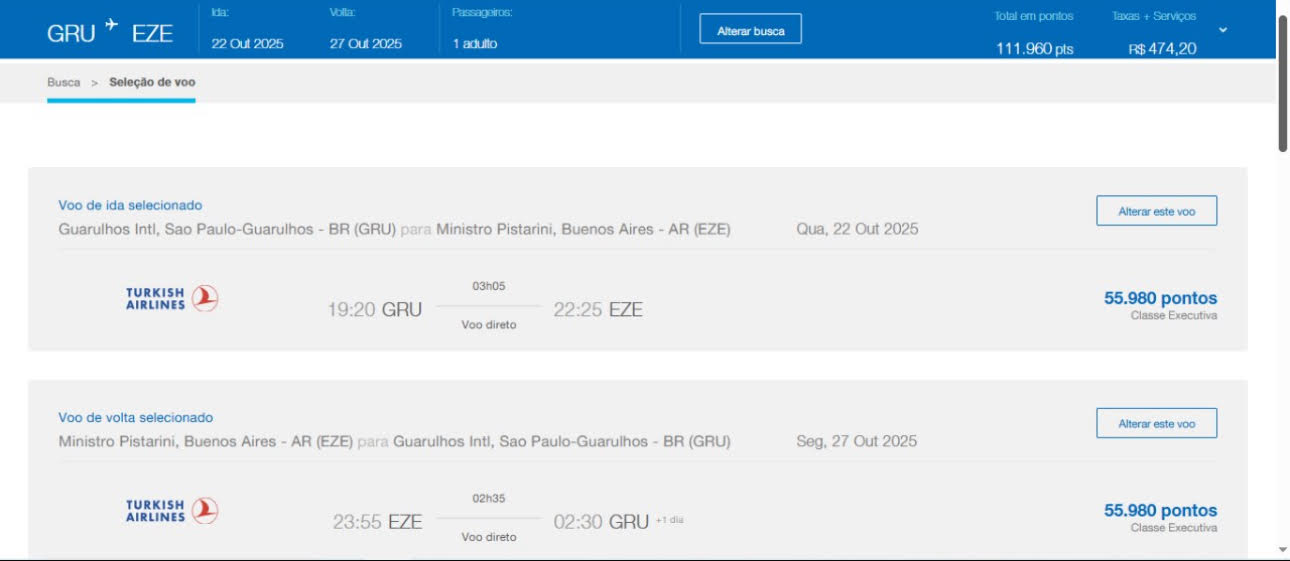The height and width of the screenshot is (561, 1290).
Task: Open the Ida date 22 Out 2025
Action: click(247, 44)
